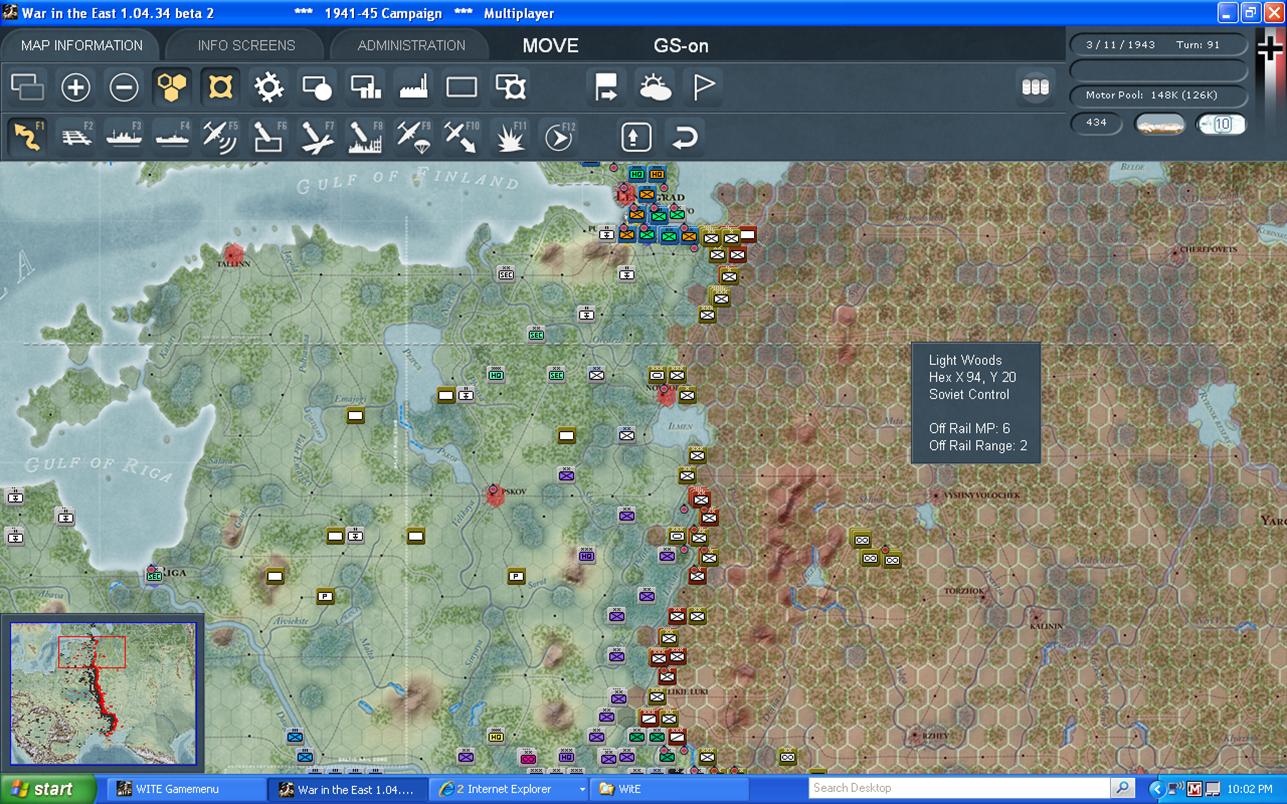Screen dimensions: 1287x804
Task: Select F10 air transfer mode icon
Action: point(461,136)
